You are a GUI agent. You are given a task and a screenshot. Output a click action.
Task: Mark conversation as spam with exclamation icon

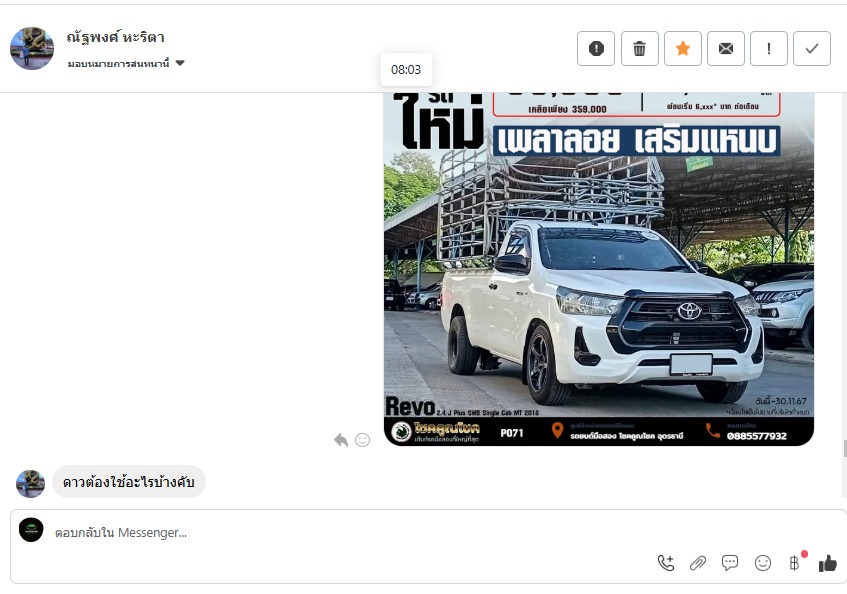click(596, 49)
